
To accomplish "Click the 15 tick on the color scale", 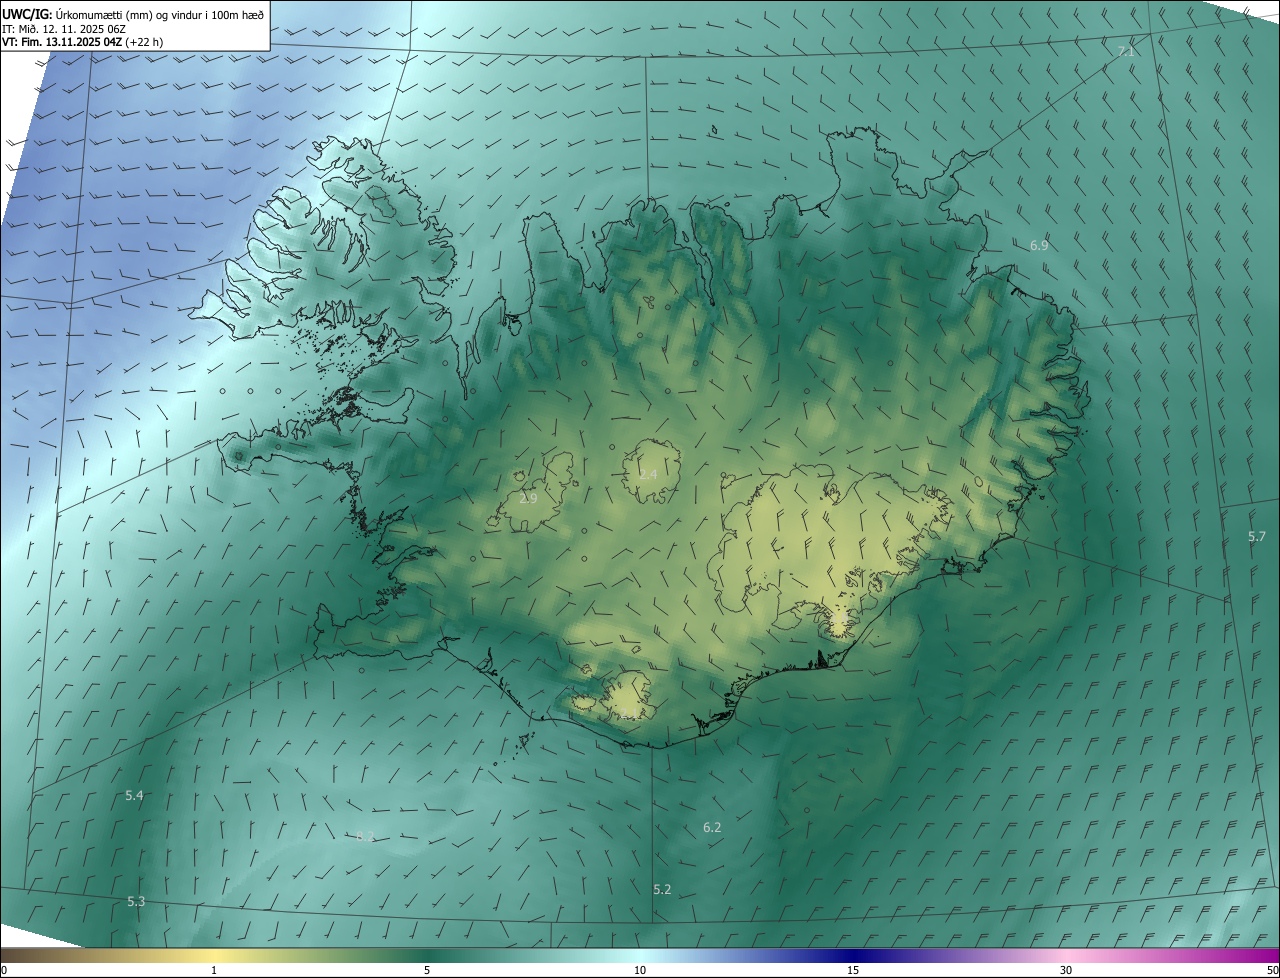I will coord(853,970).
